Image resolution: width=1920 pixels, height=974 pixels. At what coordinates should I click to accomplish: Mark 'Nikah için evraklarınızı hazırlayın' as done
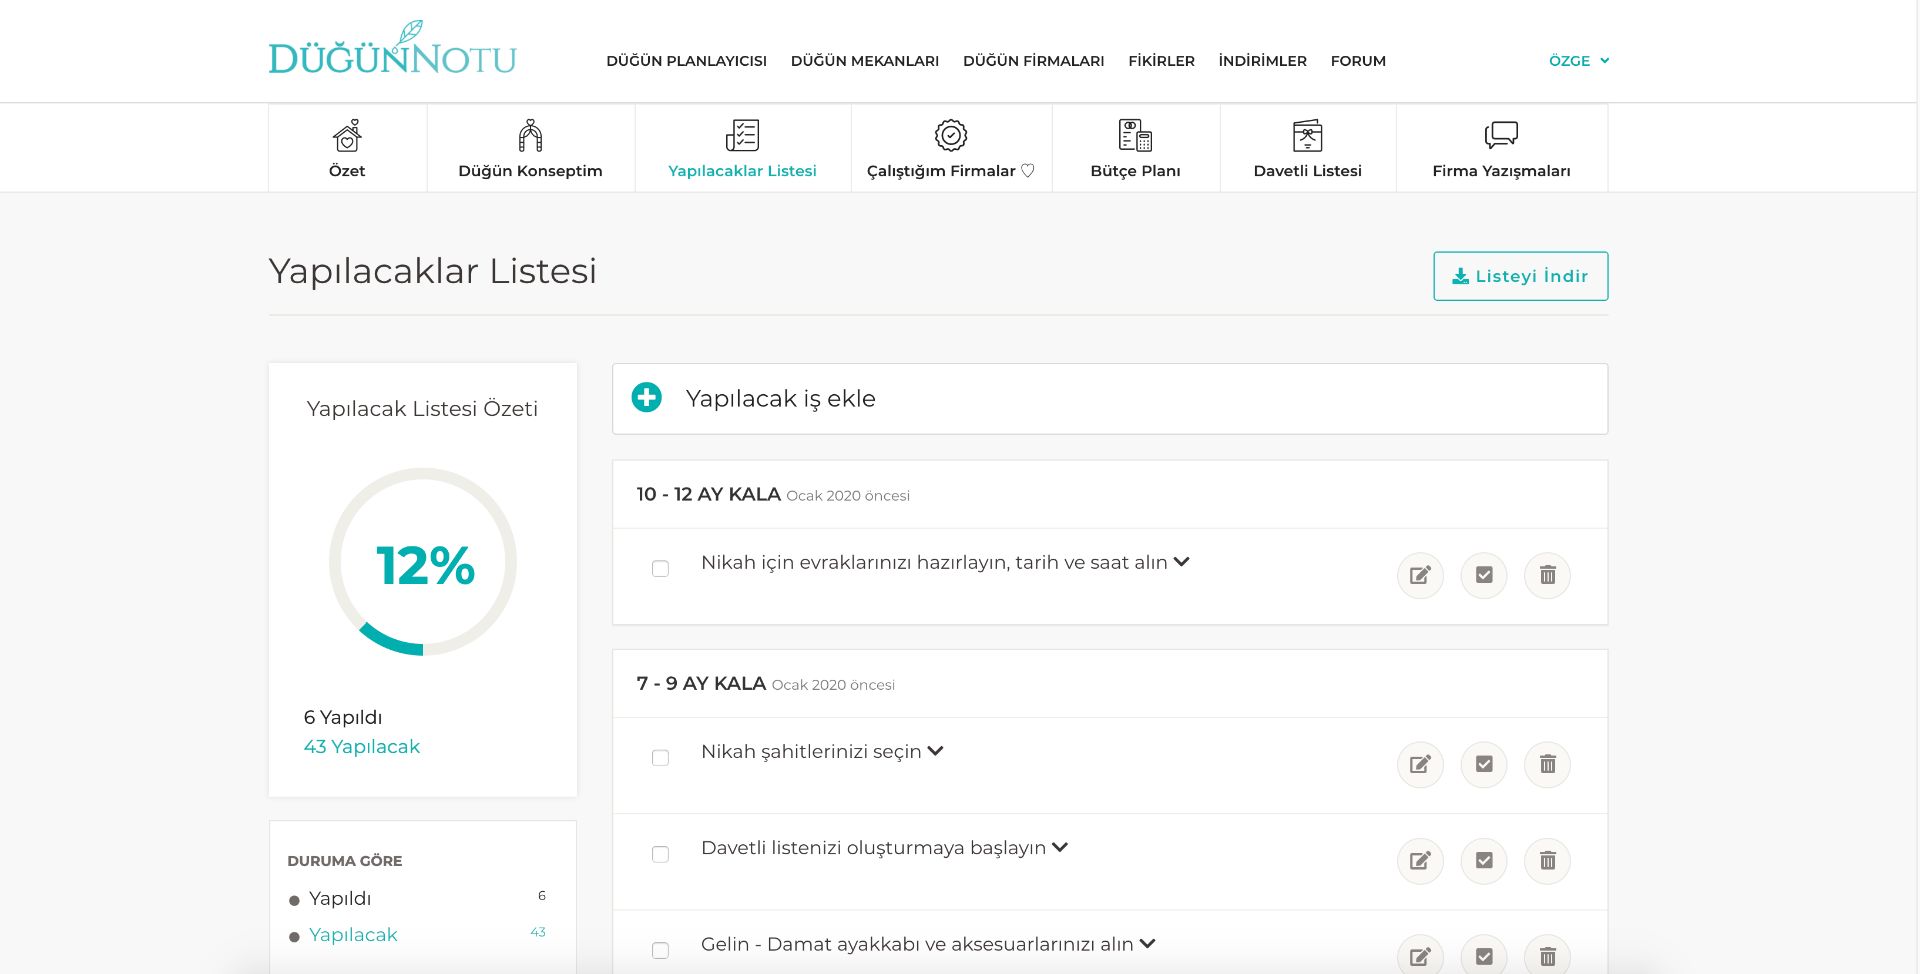pos(1484,576)
